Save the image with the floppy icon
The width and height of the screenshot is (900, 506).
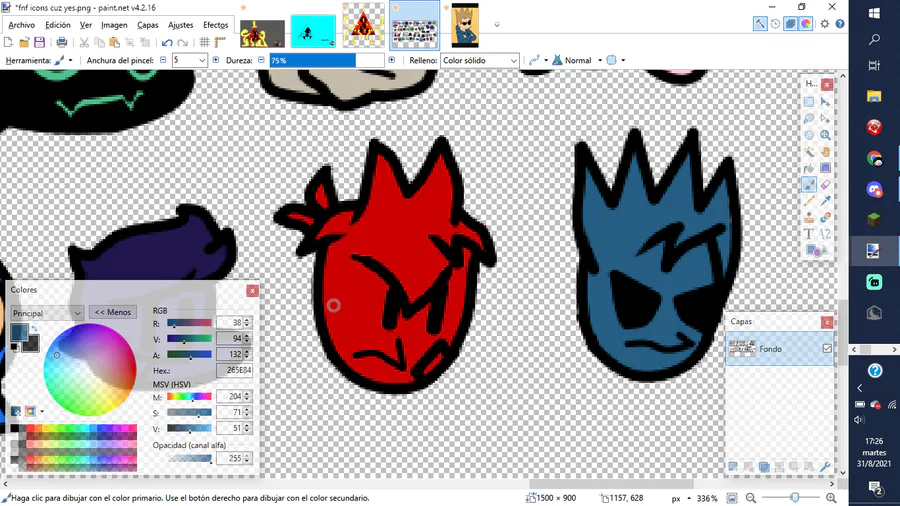40,42
